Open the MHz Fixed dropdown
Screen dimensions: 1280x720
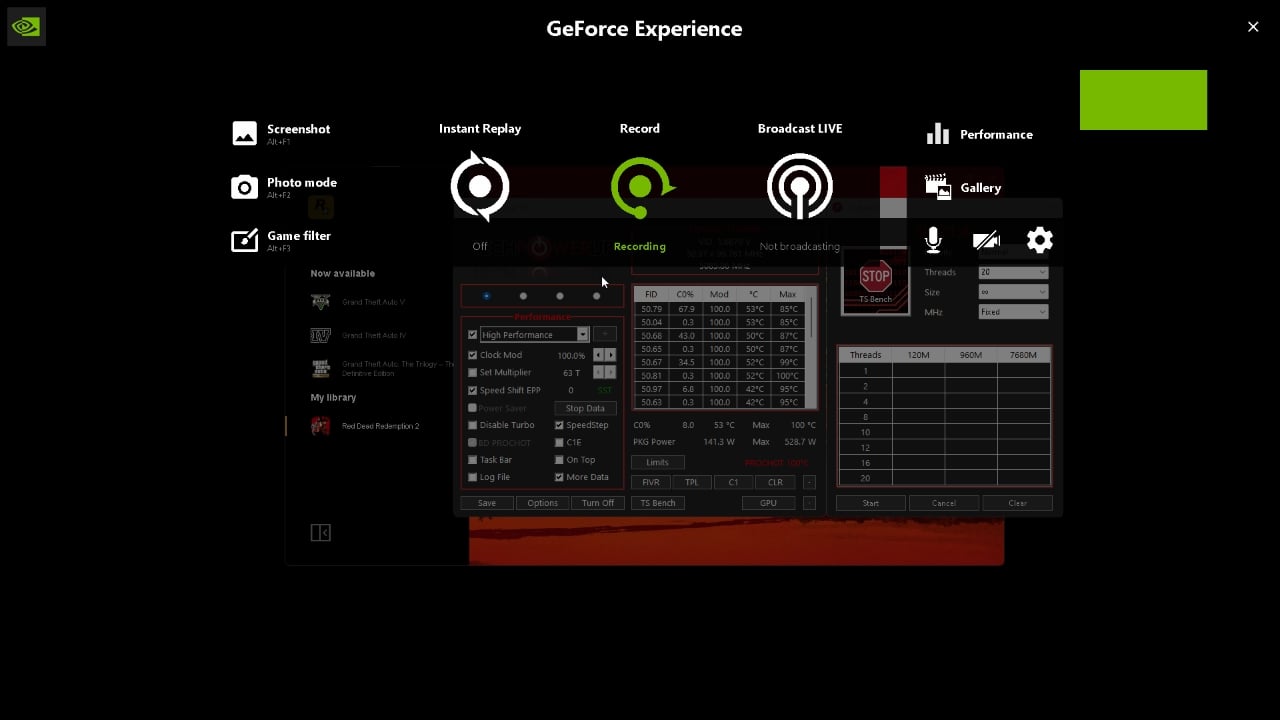pos(1013,312)
